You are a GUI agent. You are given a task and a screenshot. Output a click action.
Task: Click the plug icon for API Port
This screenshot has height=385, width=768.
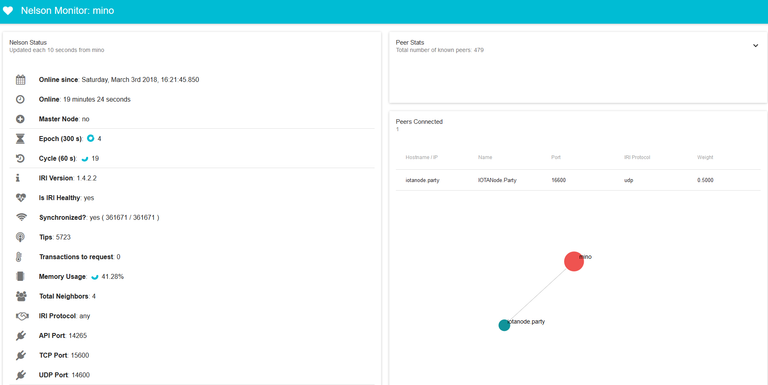[x=20, y=336]
